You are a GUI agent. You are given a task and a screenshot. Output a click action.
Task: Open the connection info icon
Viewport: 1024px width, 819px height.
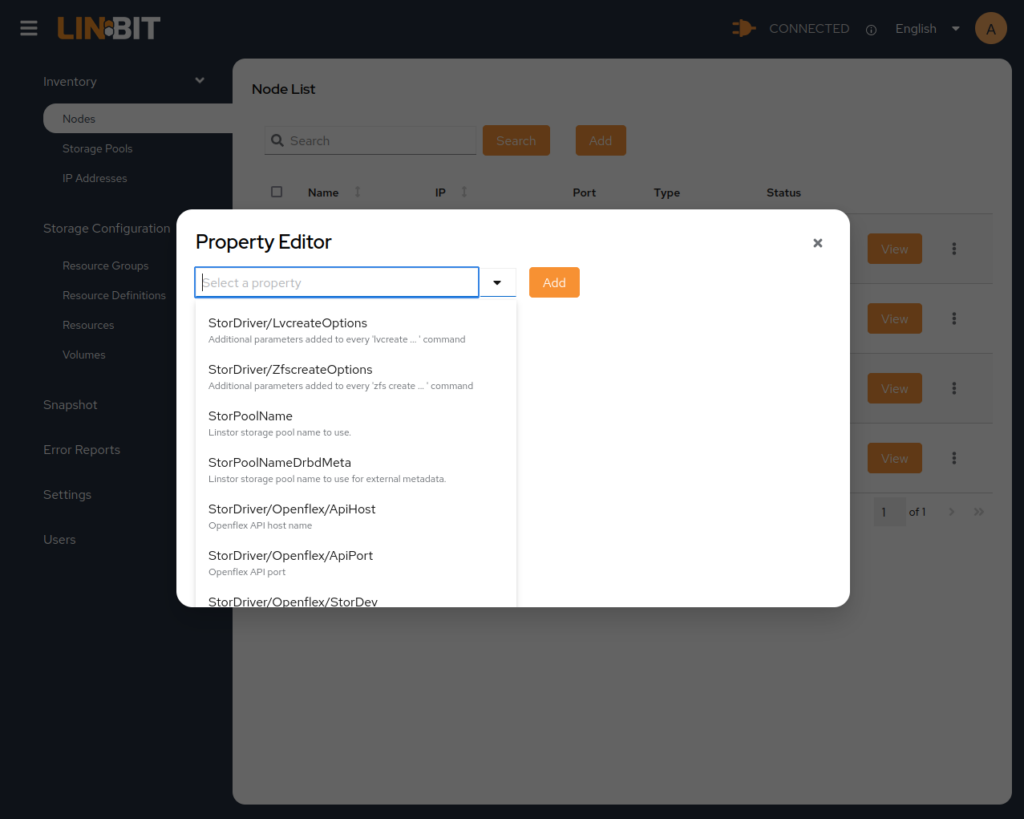(x=871, y=30)
